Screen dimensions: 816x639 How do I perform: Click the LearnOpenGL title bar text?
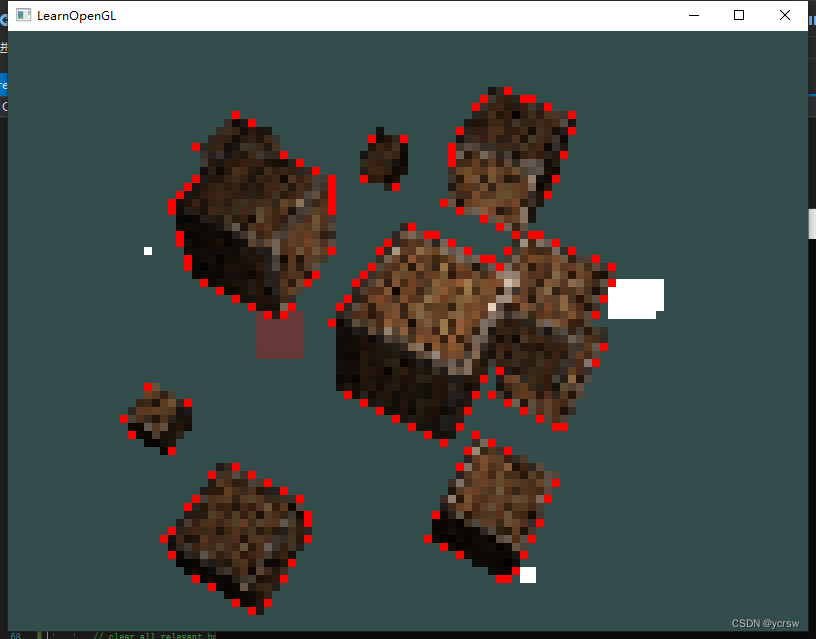[x=76, y=16]
